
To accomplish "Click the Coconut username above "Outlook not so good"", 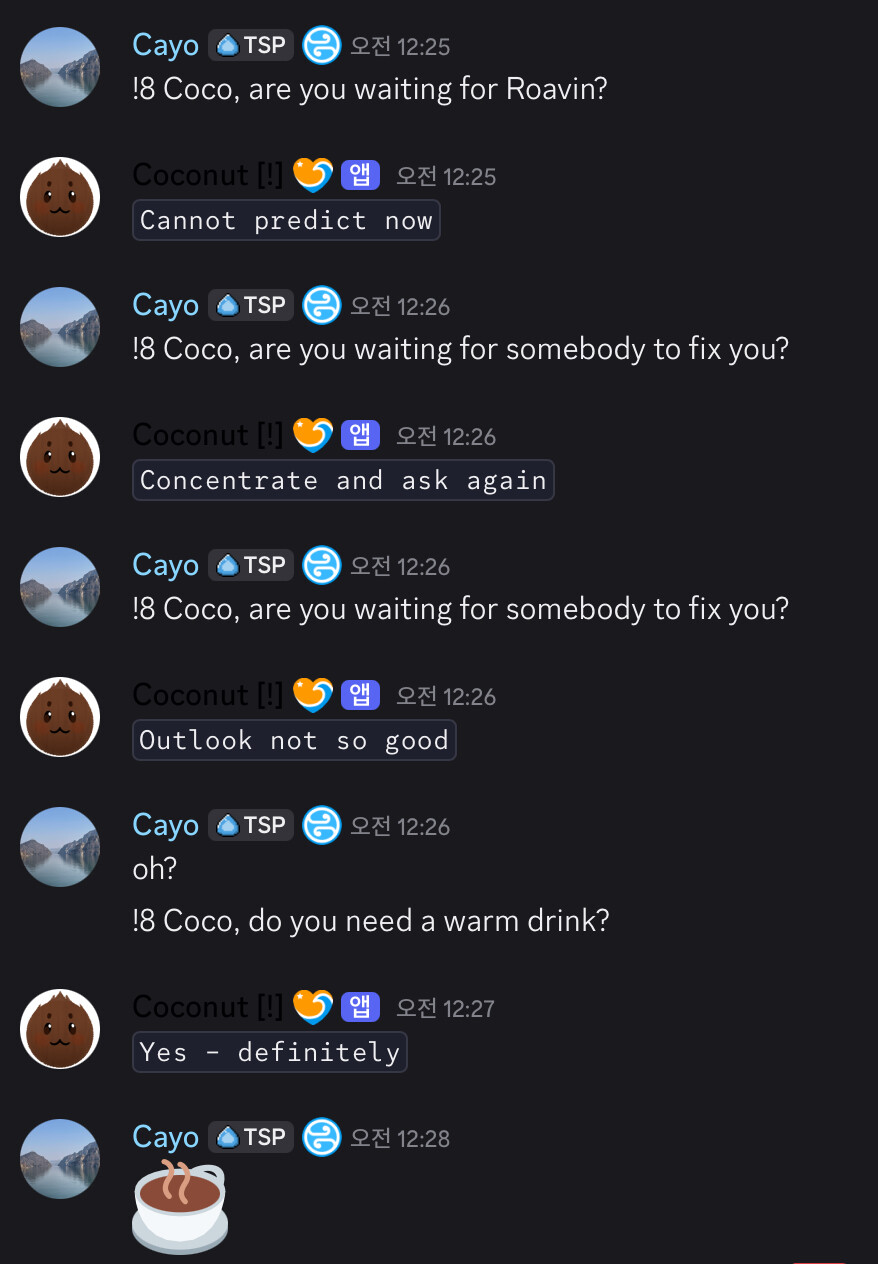I will [x=207, y=695].
